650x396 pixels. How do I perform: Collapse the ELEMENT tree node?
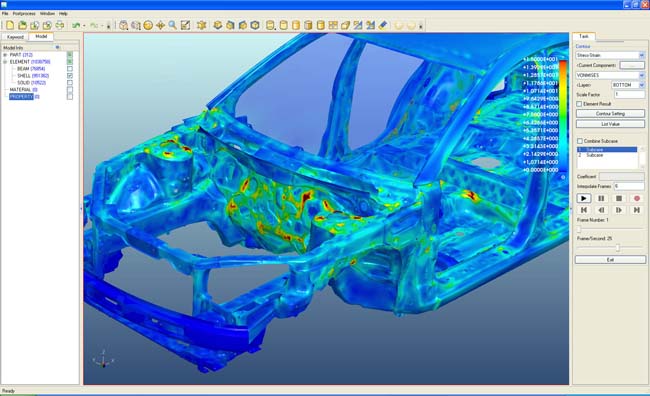5,62
